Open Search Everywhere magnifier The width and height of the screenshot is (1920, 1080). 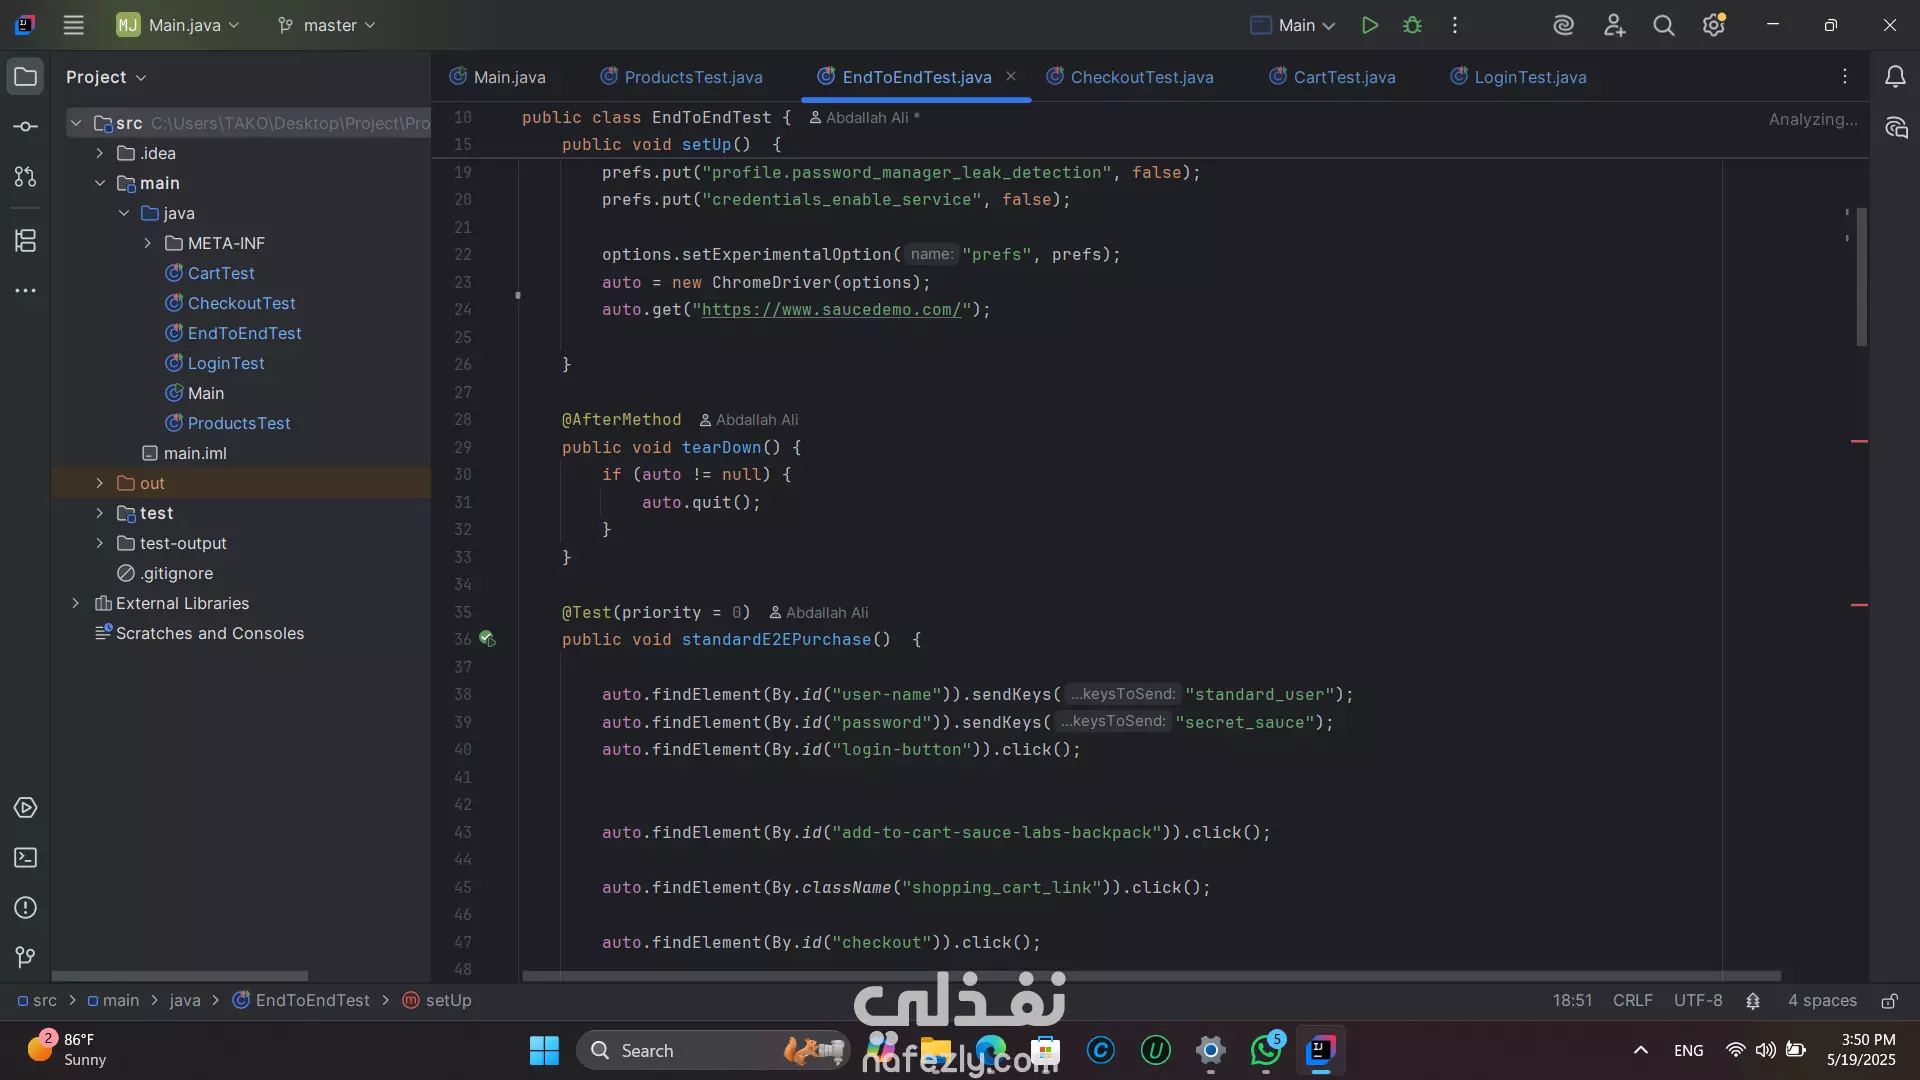coord(1663,25)
